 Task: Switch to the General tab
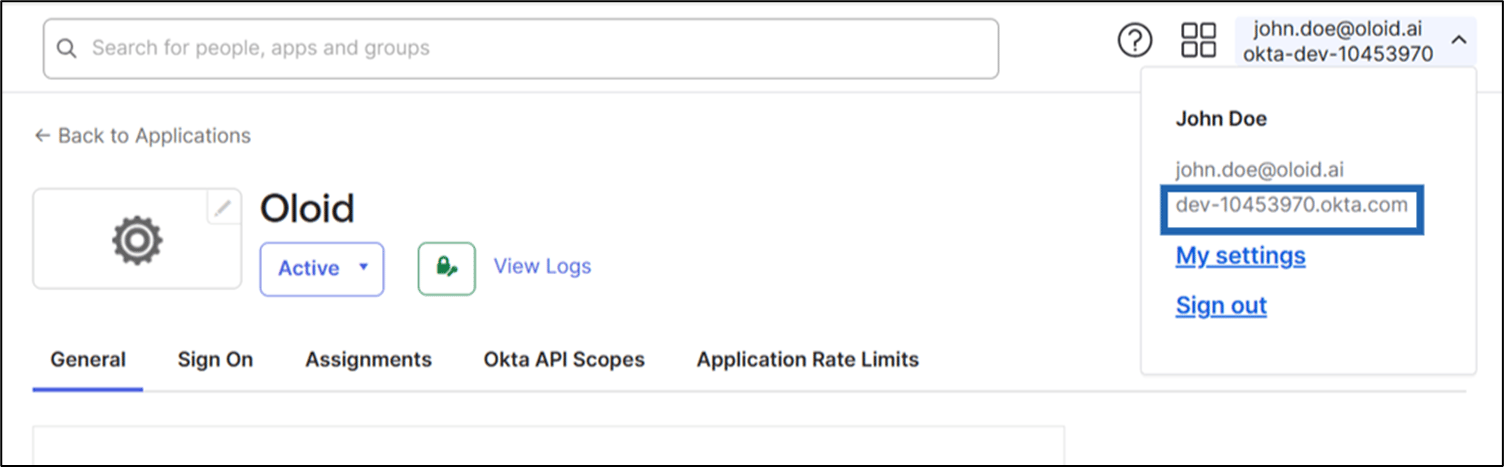[88, 360]
